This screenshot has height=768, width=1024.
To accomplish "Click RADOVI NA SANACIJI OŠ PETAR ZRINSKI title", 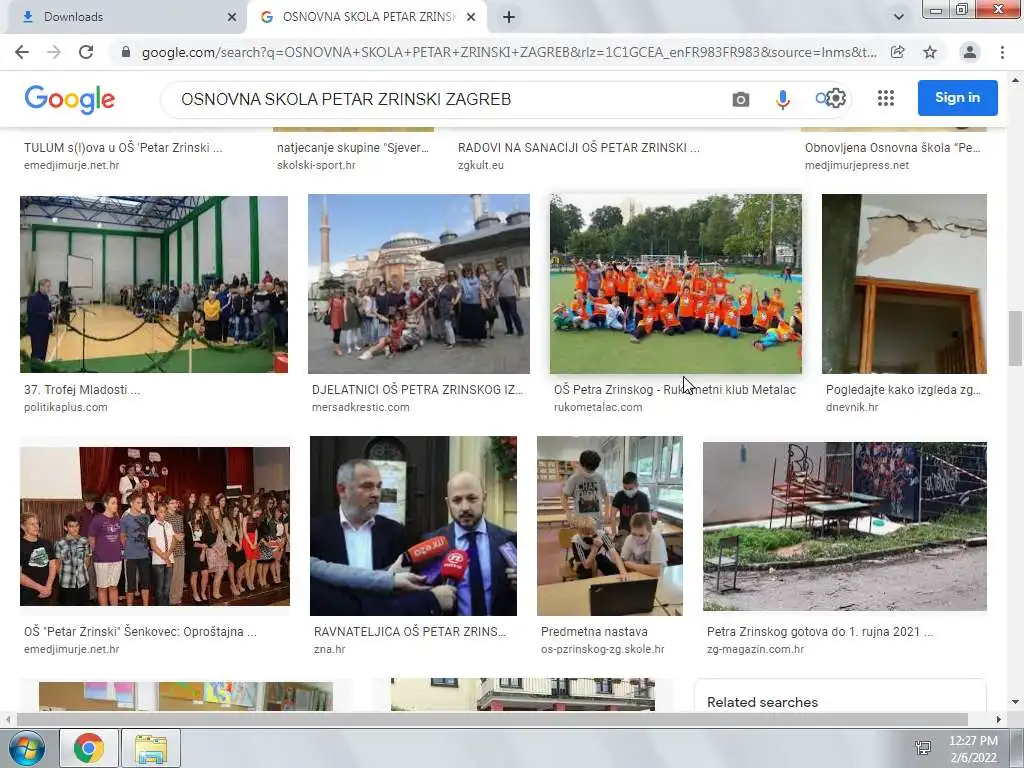I will tap(579, 148).
